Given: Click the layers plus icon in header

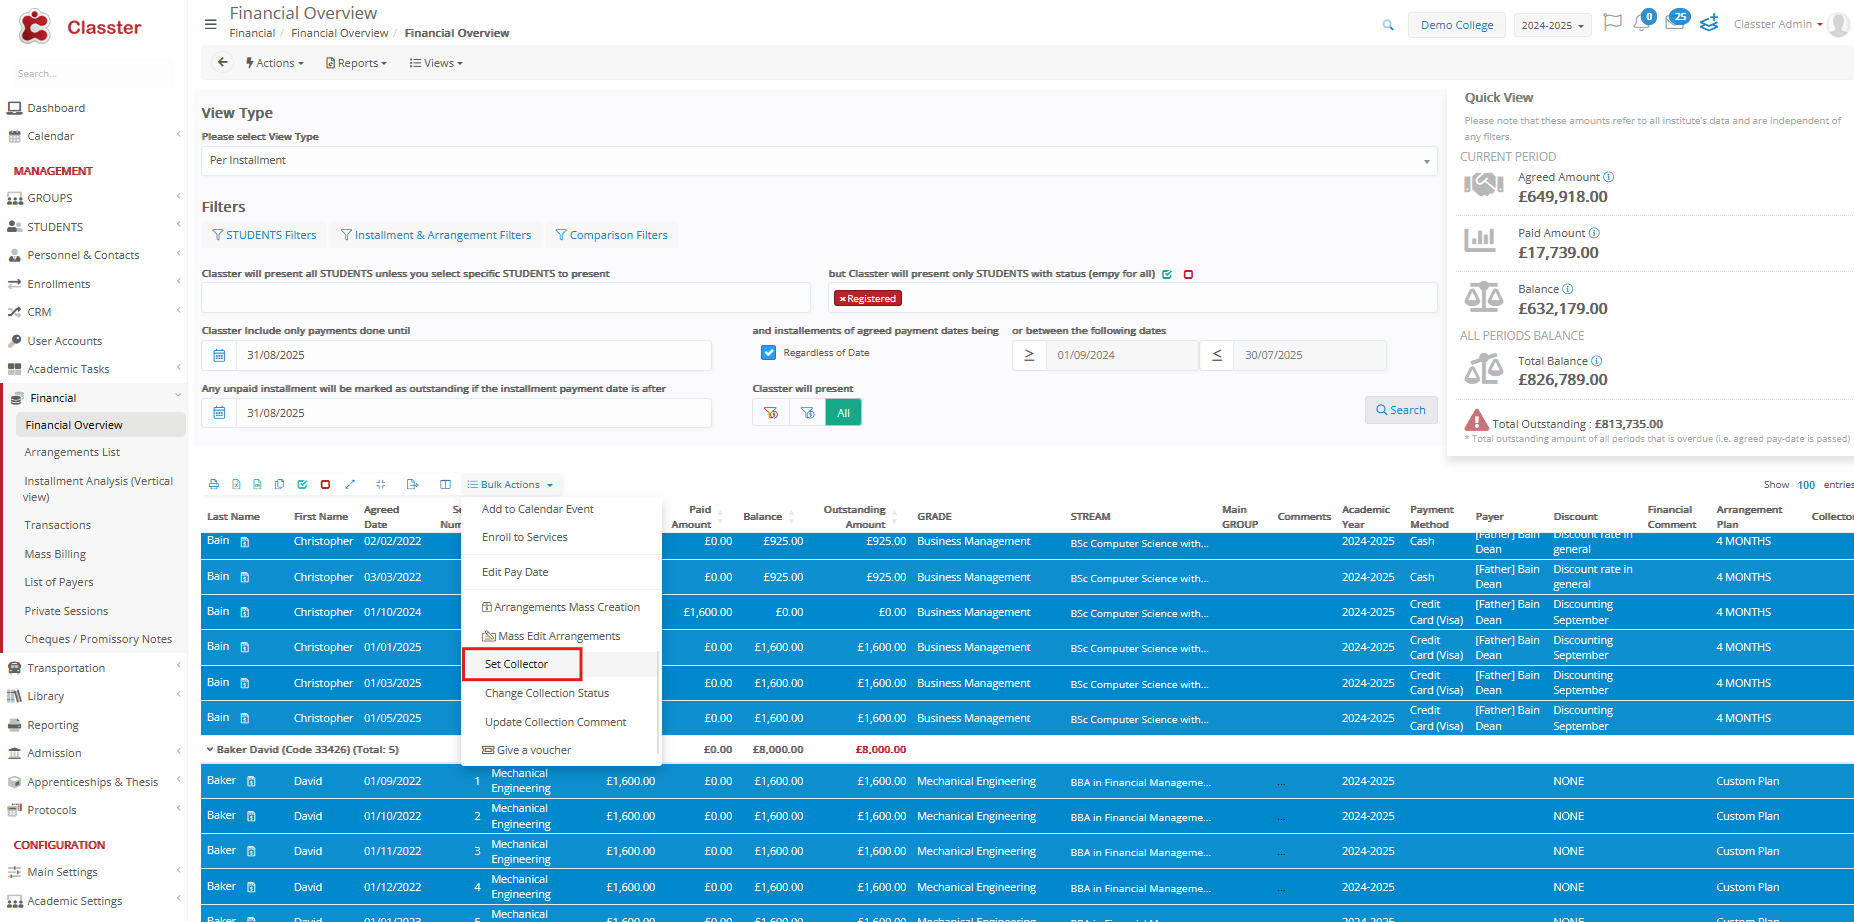Looking at the screenshot, I should [1709, 24].
